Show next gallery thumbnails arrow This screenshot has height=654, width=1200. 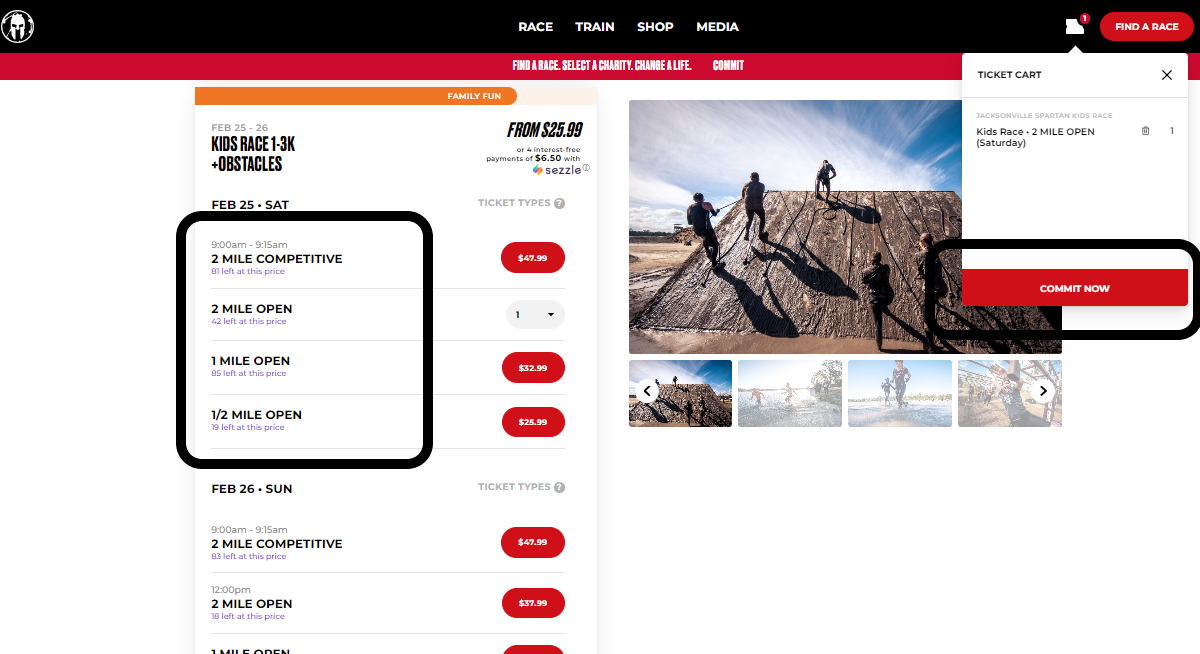(x=1043, y=391)
